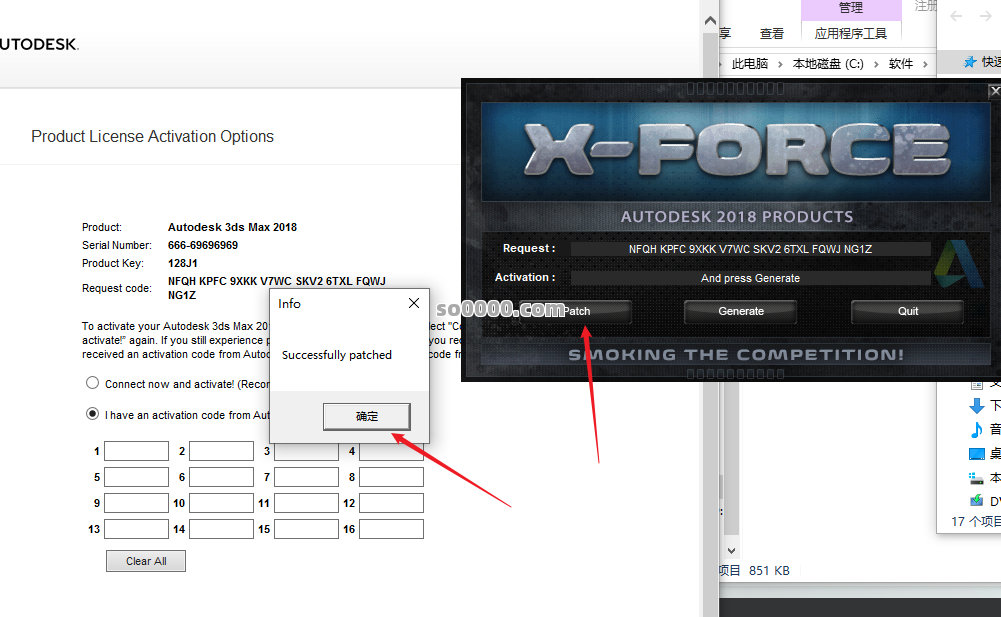Click the Music note folder icon
The width and height of the screenshot is (1001, 617).
(x=977, y=430)
